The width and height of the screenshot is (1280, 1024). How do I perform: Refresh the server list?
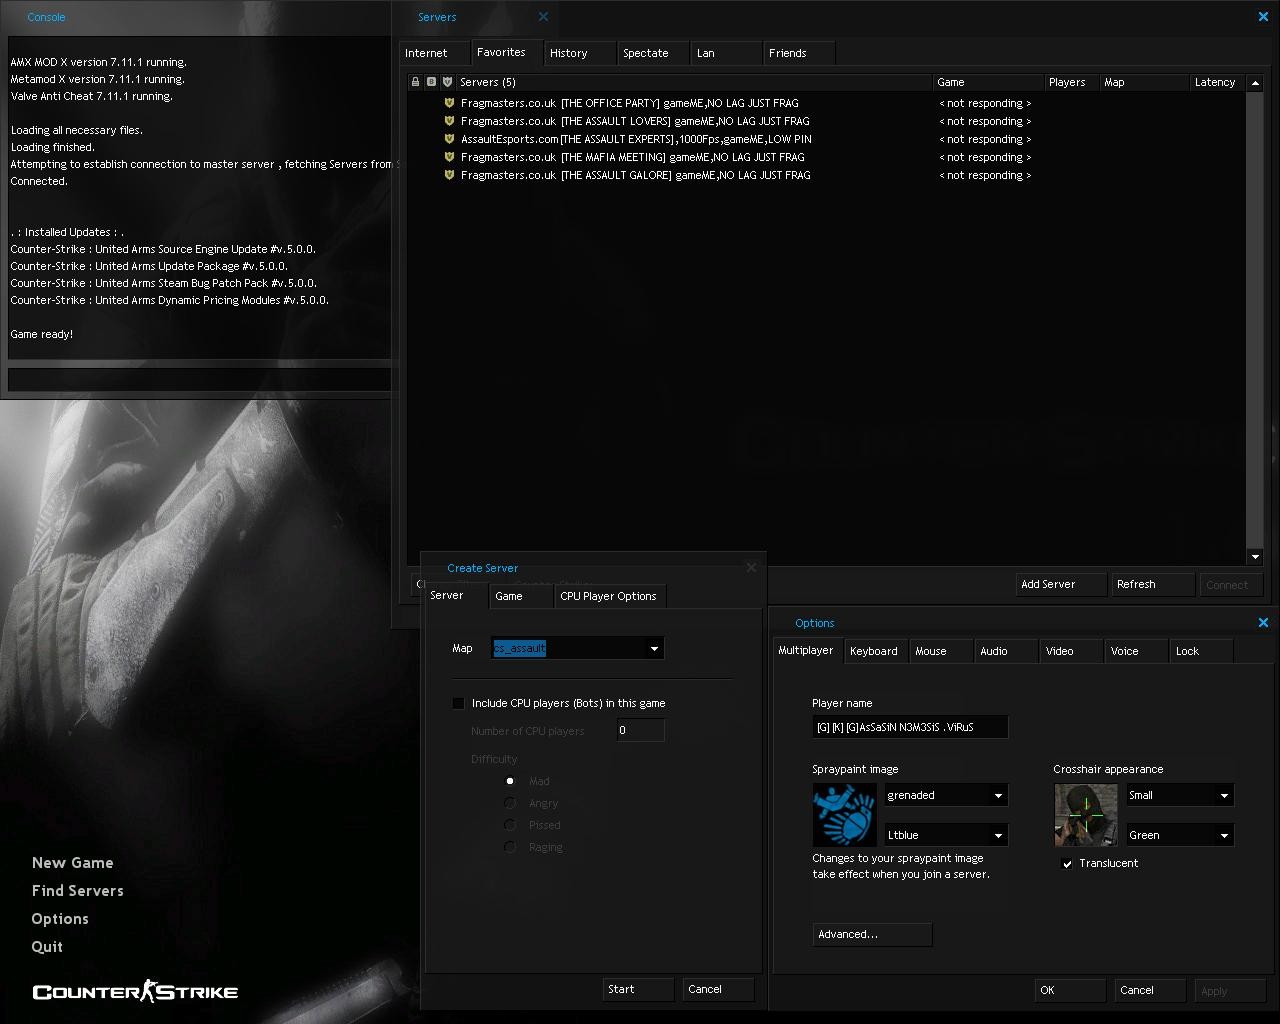click(1153, 584)
